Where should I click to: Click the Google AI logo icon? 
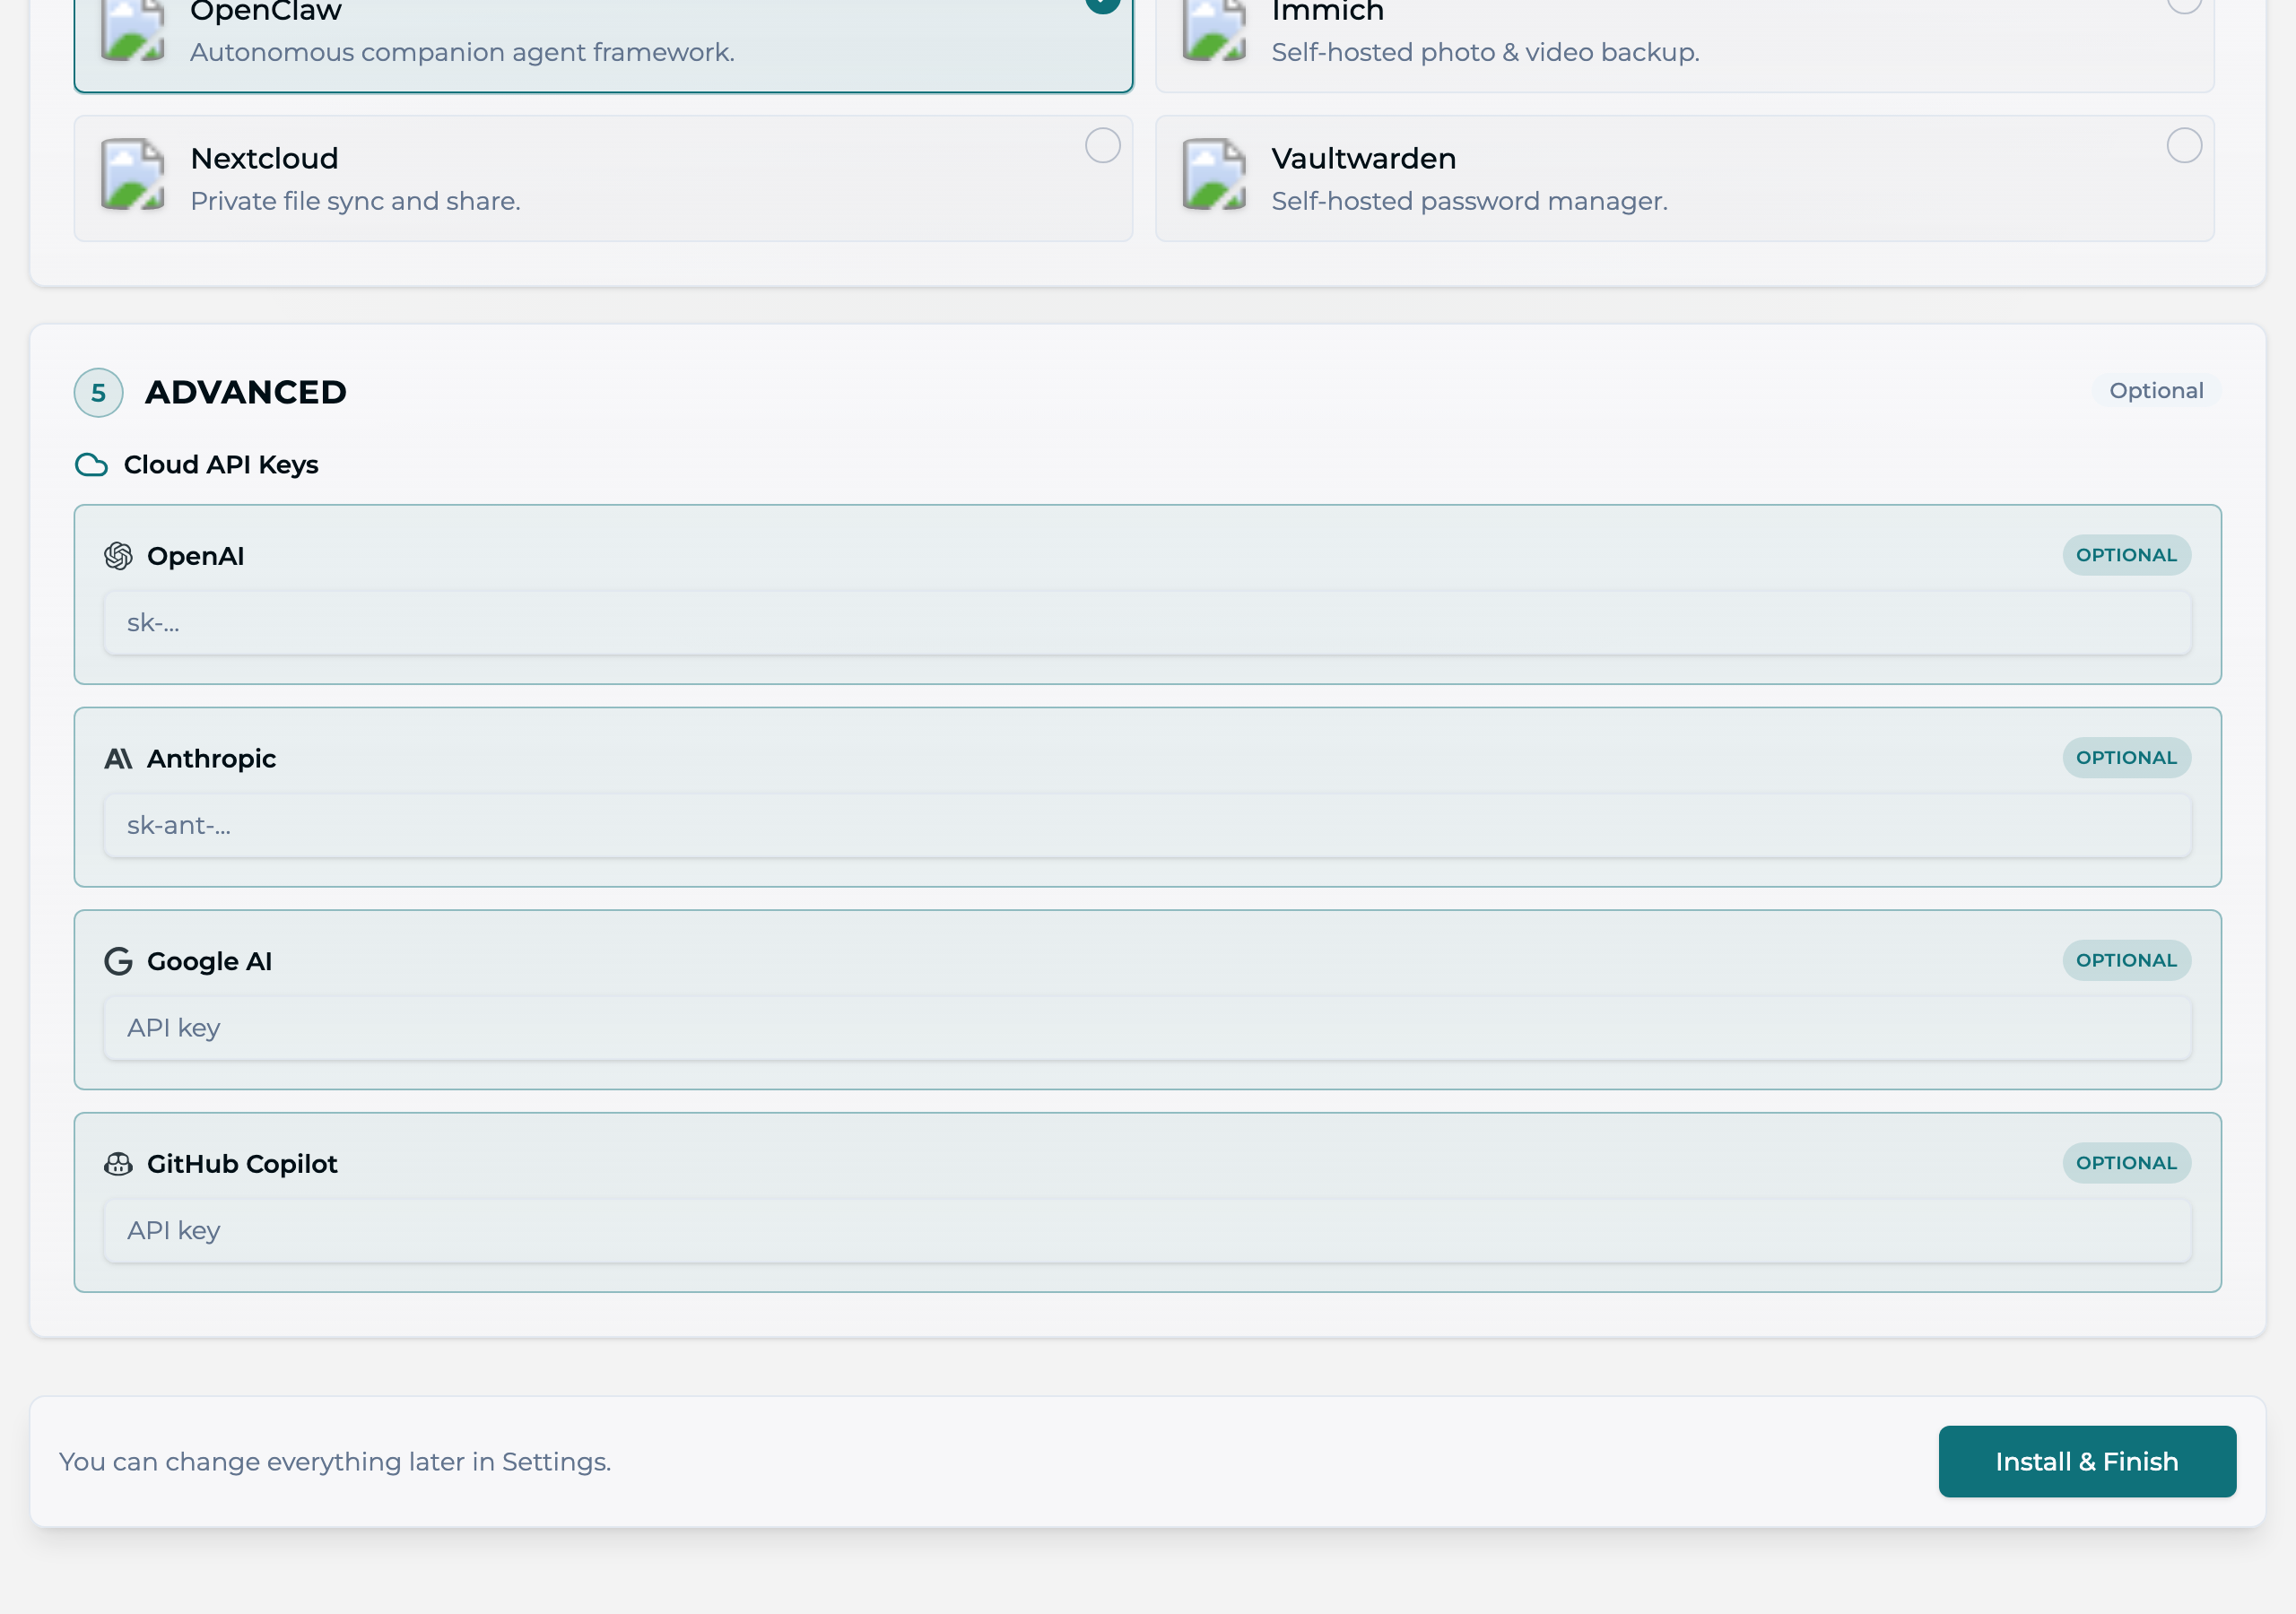tap(118, 961)
